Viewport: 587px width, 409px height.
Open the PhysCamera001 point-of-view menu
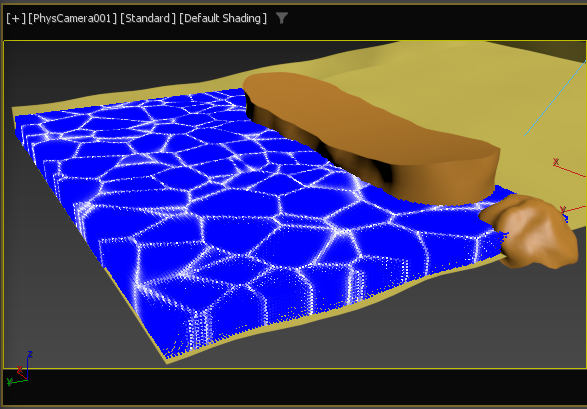[73, 18]
